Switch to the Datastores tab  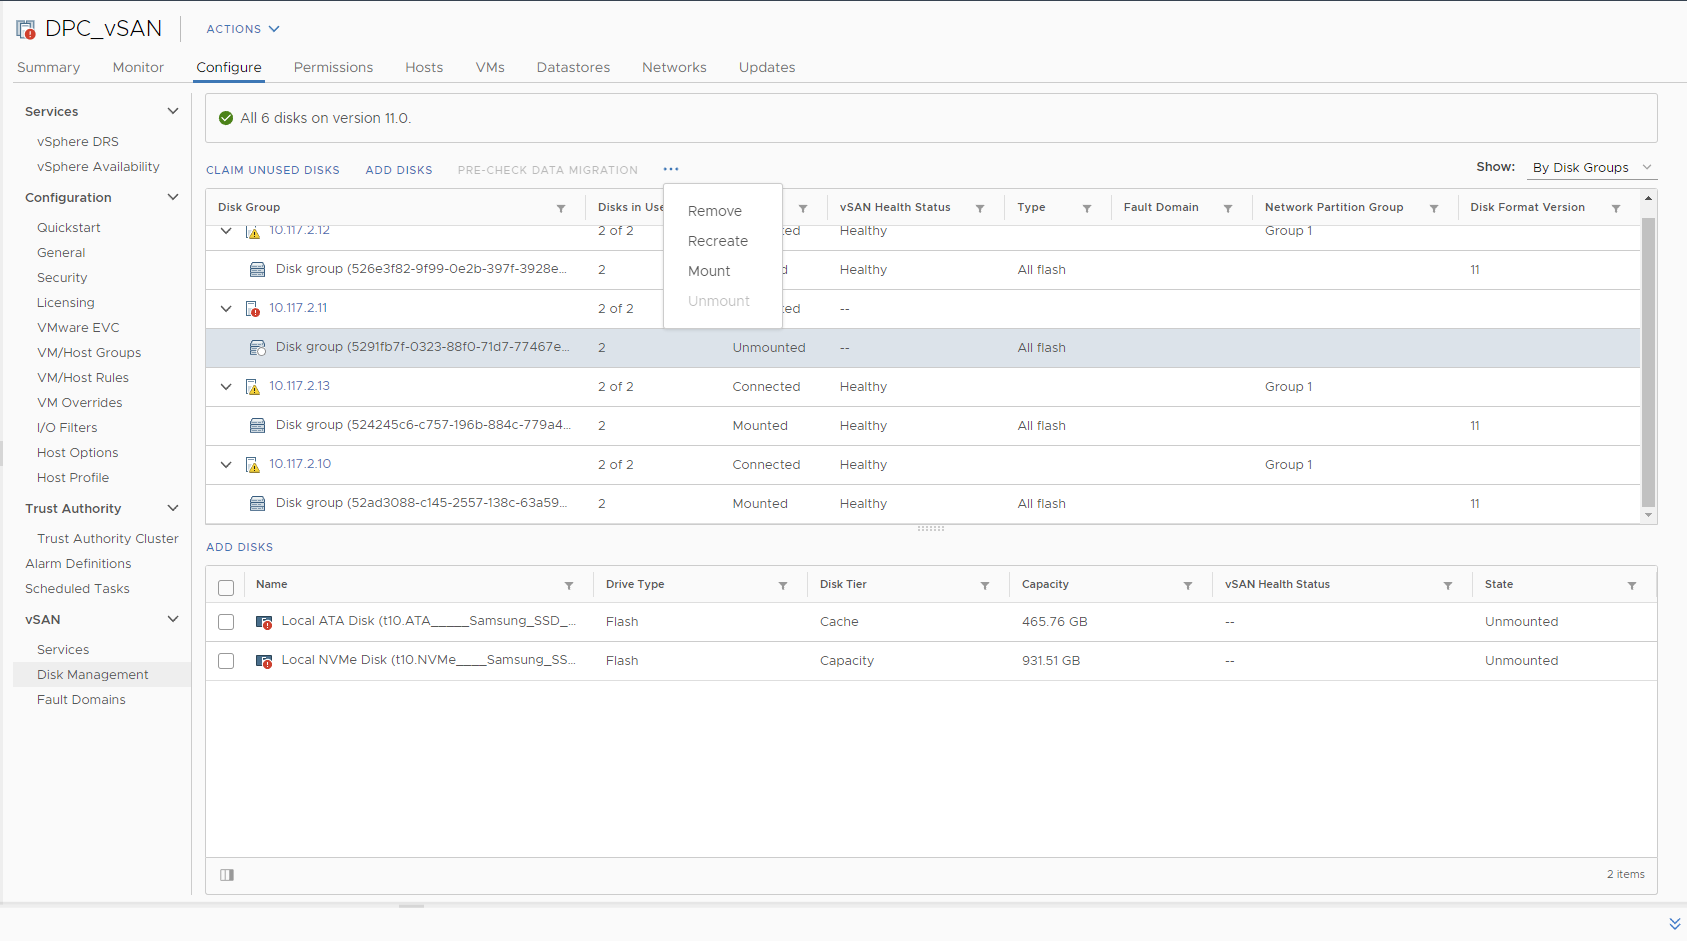pyautogui.click(x=573, y=67)
